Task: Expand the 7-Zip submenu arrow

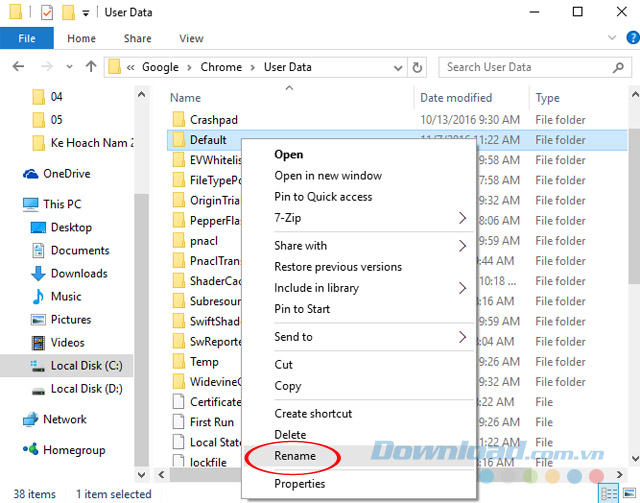Action: click(462, 218)
